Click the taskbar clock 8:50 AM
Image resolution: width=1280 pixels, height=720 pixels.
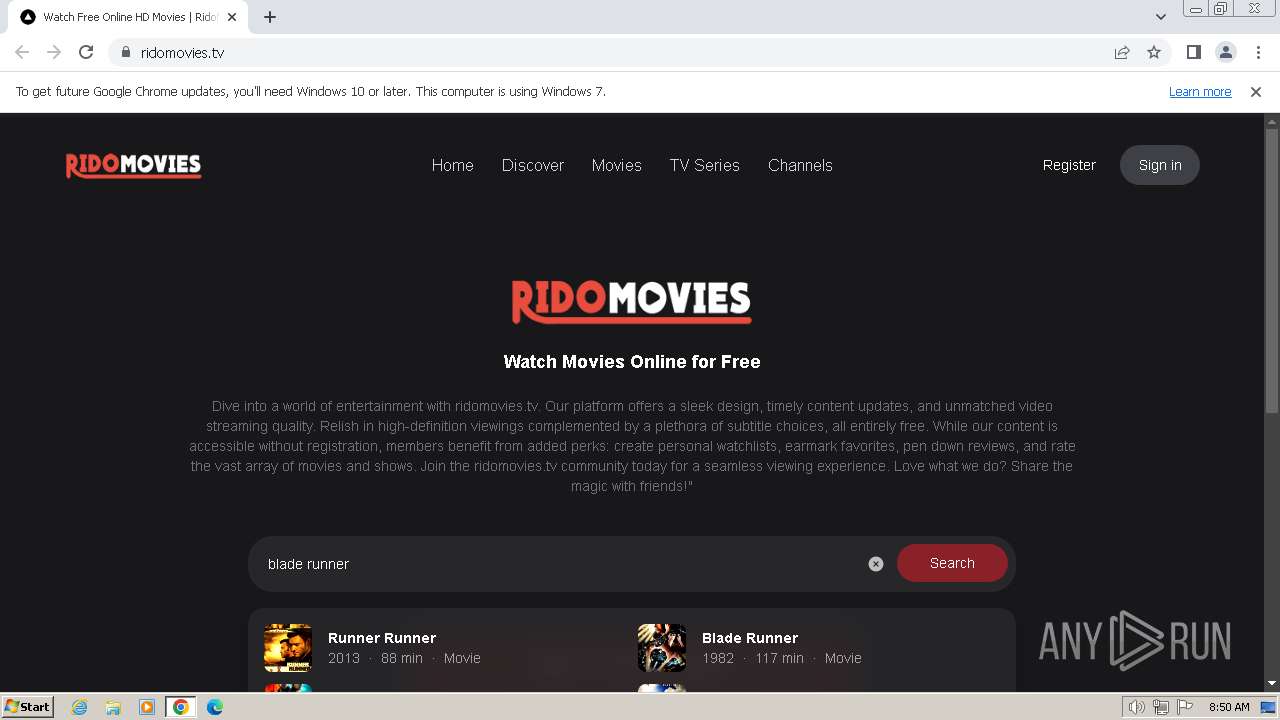click(x=1229, y=707)
